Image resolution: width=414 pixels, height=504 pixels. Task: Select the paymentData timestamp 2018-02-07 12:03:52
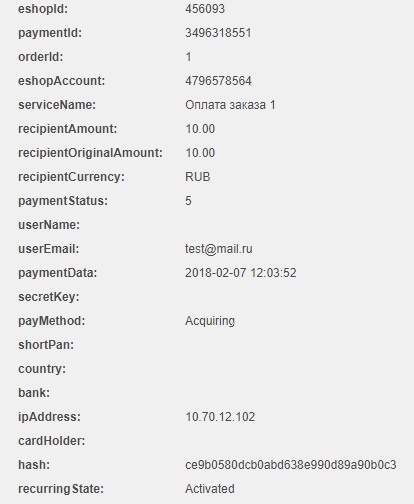(241, 273)
